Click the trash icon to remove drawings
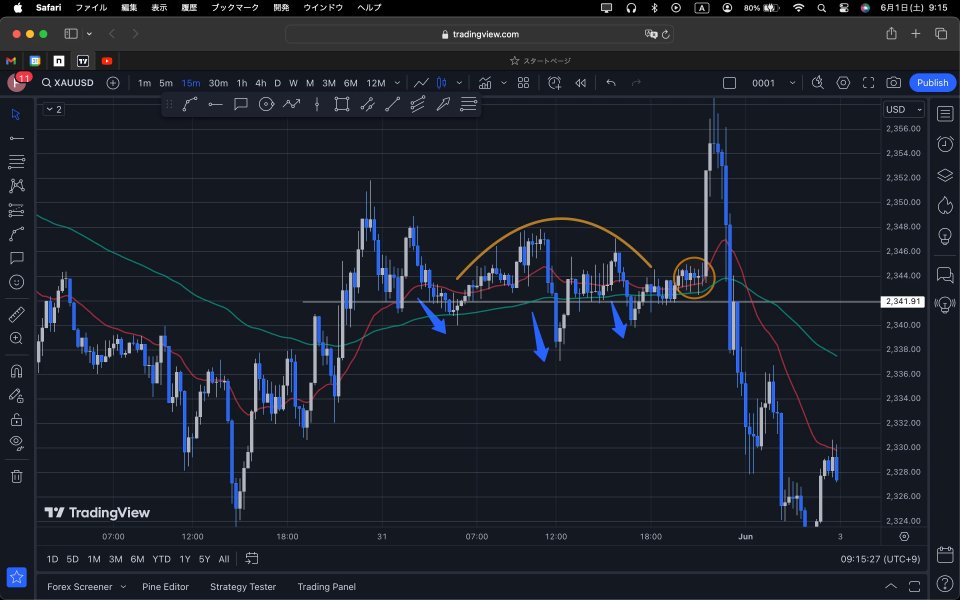 (16, 476)
